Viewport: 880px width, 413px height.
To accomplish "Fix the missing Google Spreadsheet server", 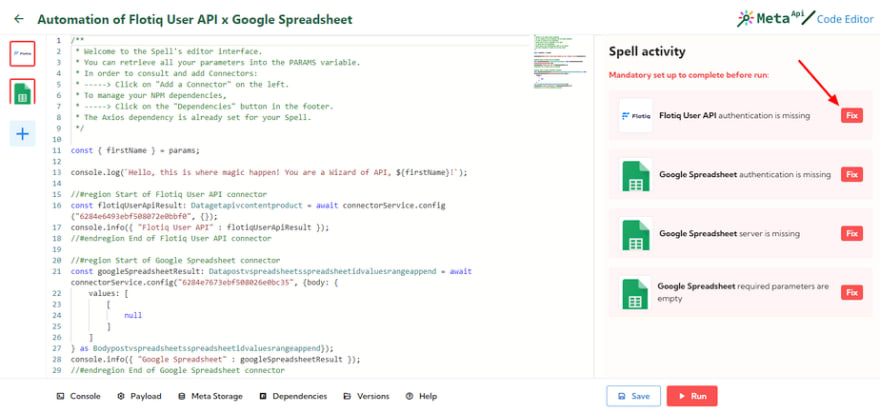I will pyautogui.click(x=851, y=233).
